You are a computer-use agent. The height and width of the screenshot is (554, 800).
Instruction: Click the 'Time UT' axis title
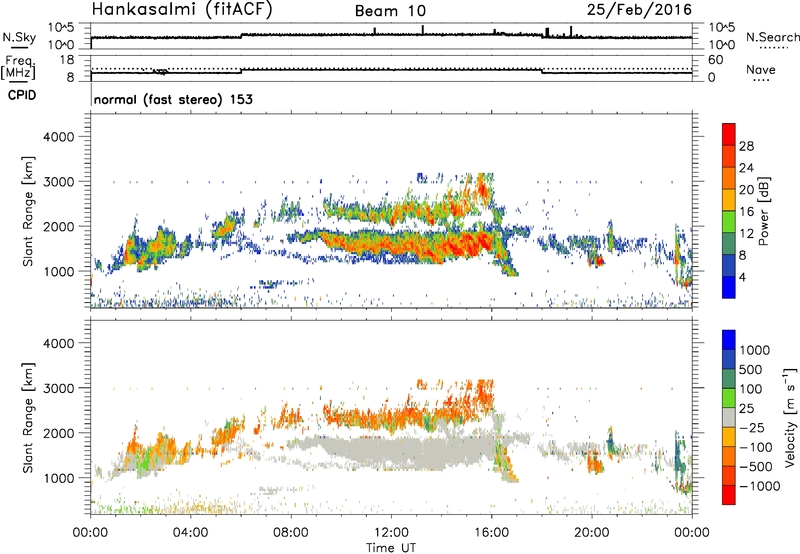tap(391, 547)
